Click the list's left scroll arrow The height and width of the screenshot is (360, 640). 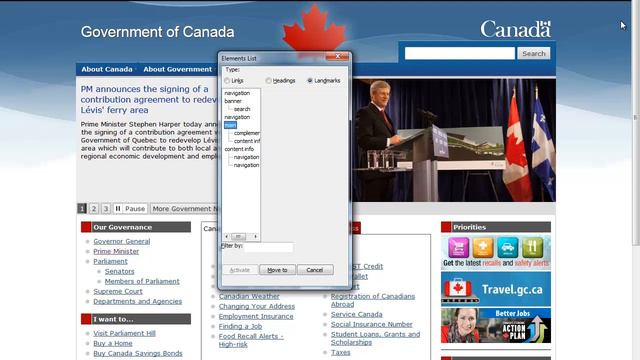[x=227, y=236]
